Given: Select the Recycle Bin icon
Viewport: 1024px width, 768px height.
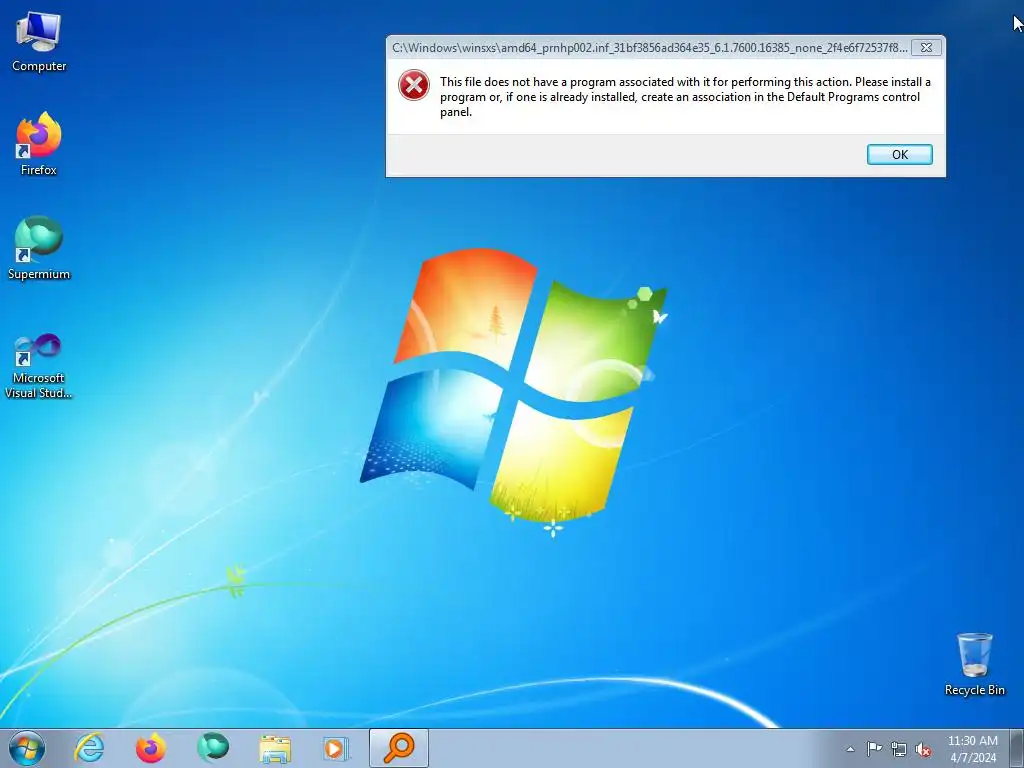Looking at the screenshot, I should (974, 664).
